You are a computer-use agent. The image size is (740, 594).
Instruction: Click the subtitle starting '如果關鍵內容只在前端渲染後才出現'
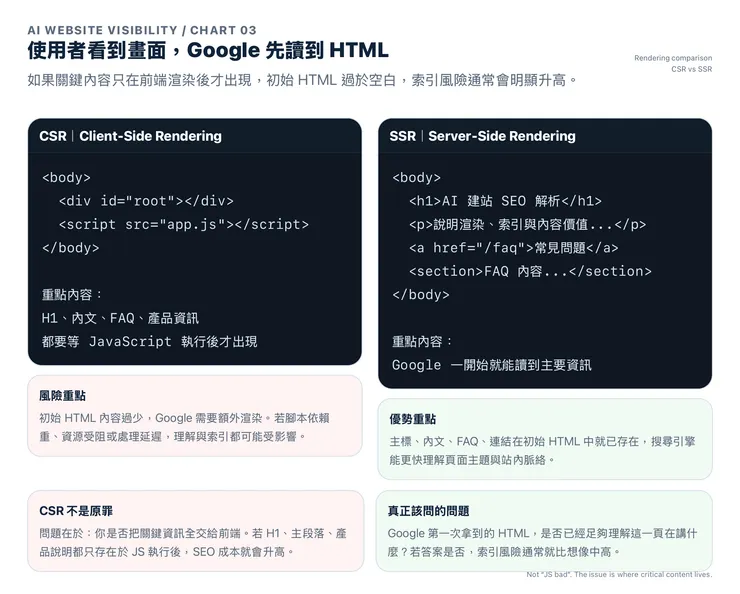click(303, 80)
